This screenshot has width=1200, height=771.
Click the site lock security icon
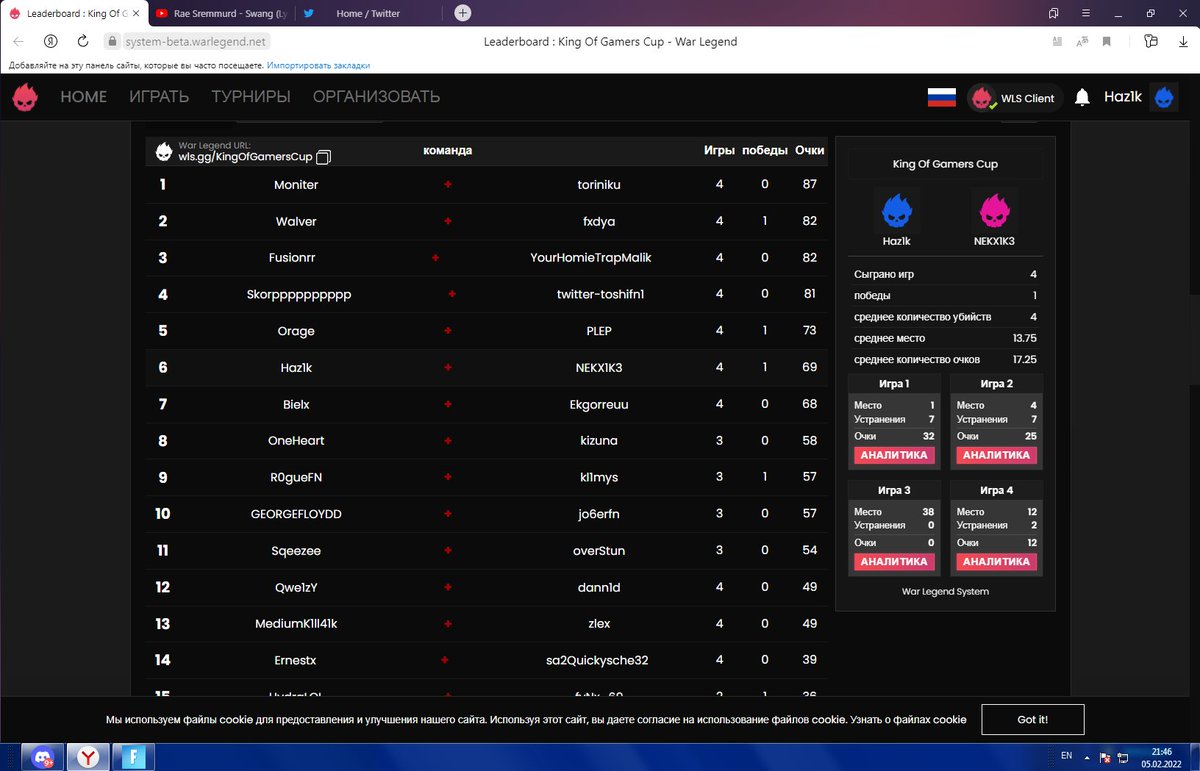coord(113,42)
